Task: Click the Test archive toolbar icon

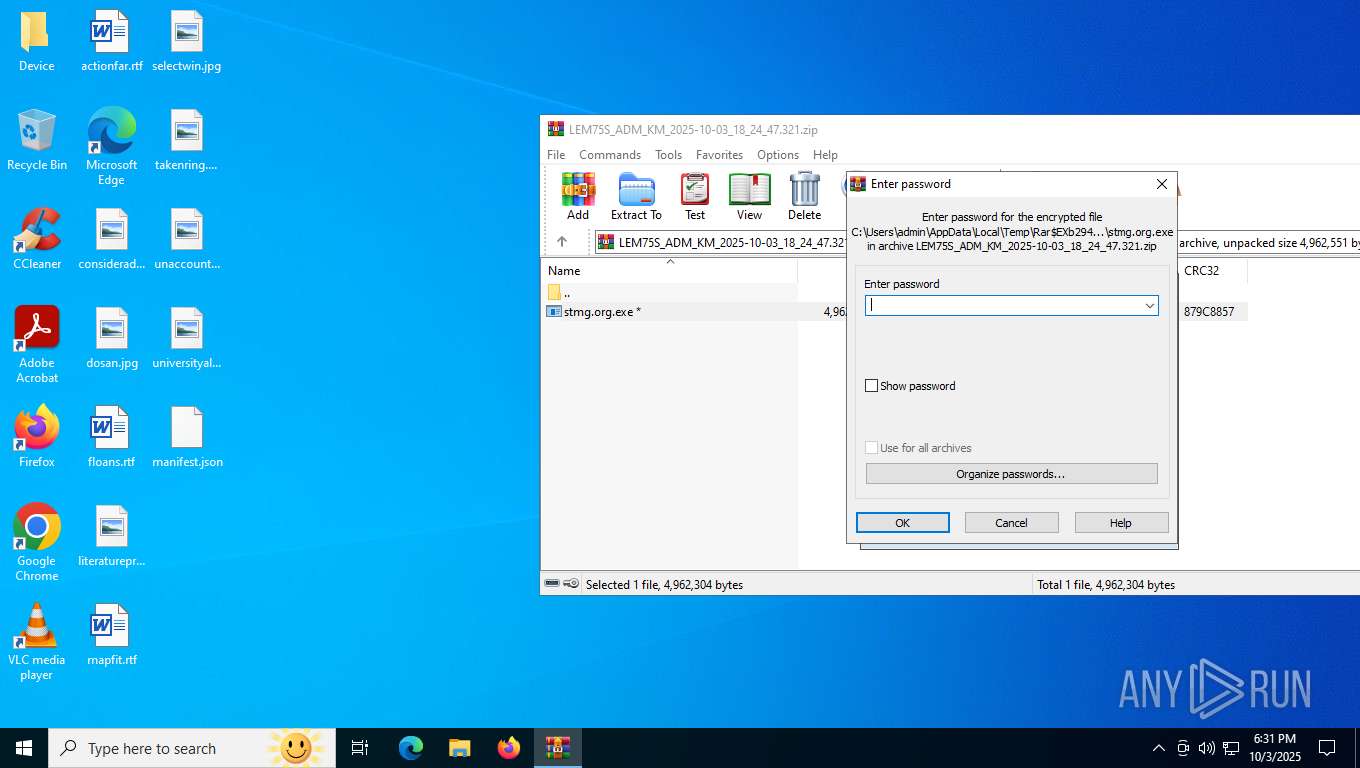Action: point(695,196)
